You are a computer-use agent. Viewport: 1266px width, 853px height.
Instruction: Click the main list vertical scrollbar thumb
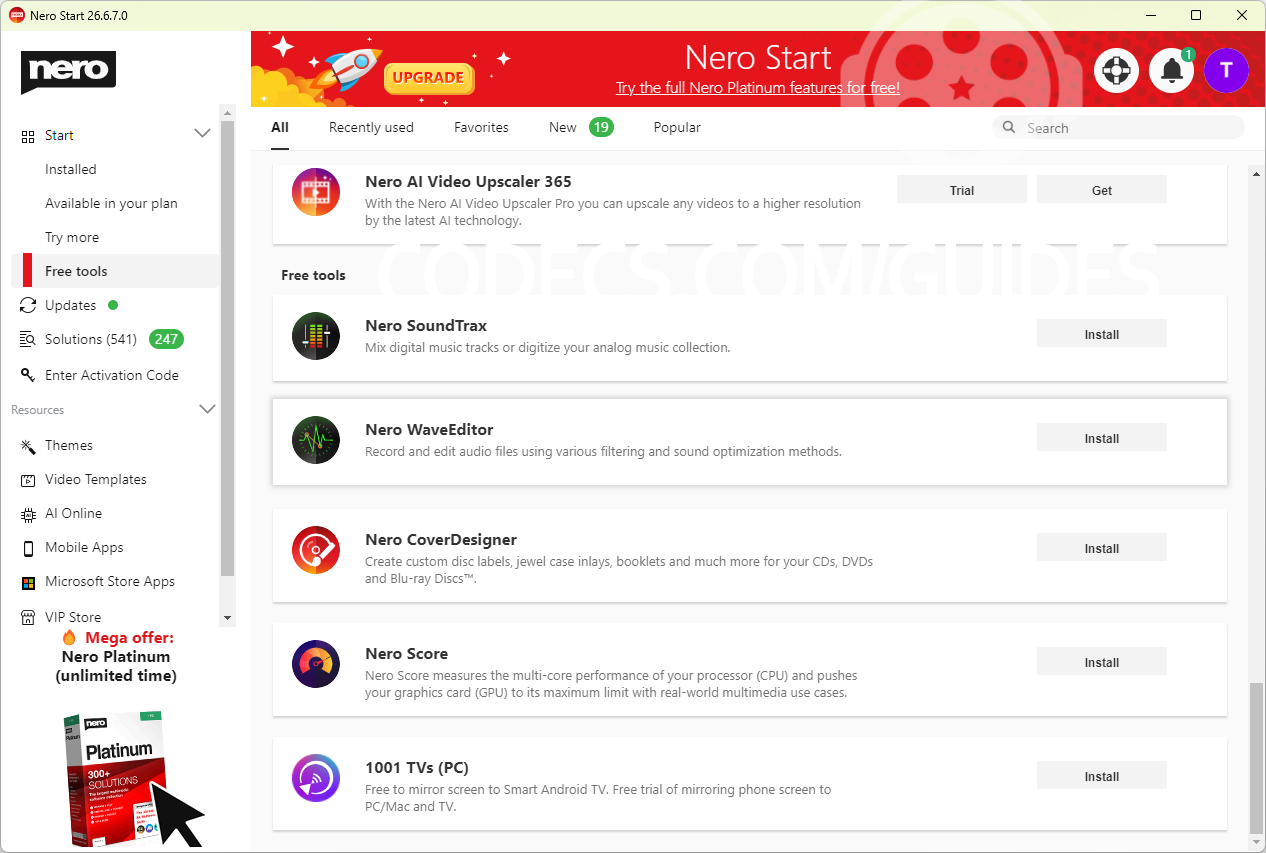point(1257,758)
